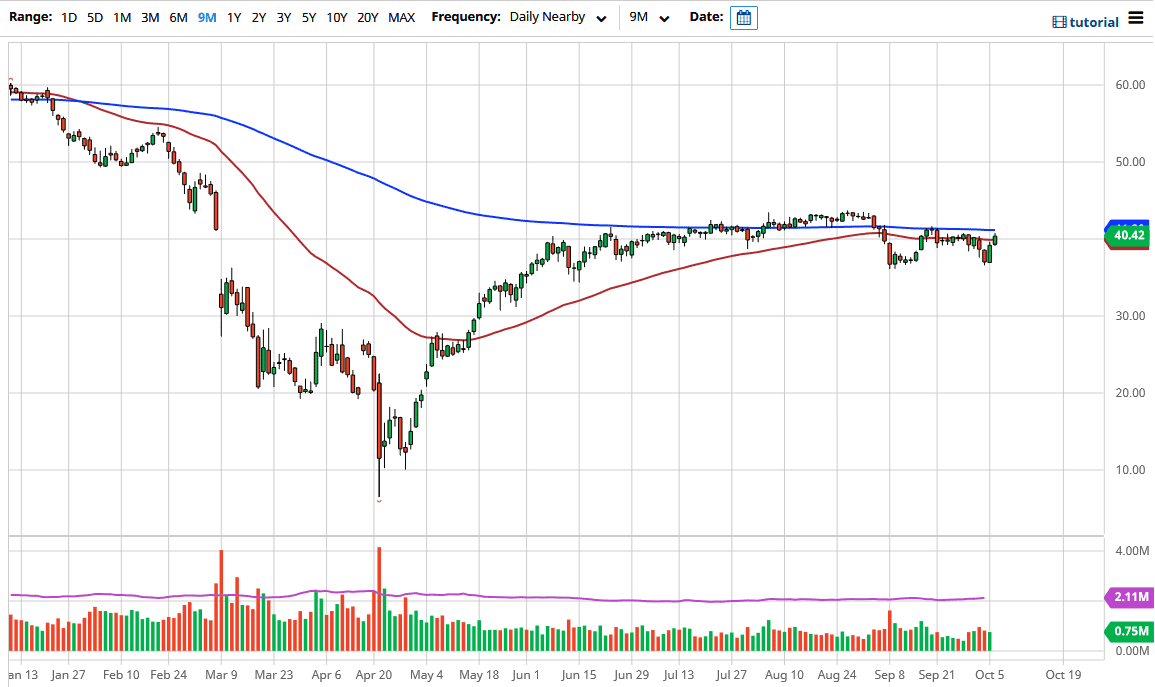Select the 1M range

coord(121,17)
